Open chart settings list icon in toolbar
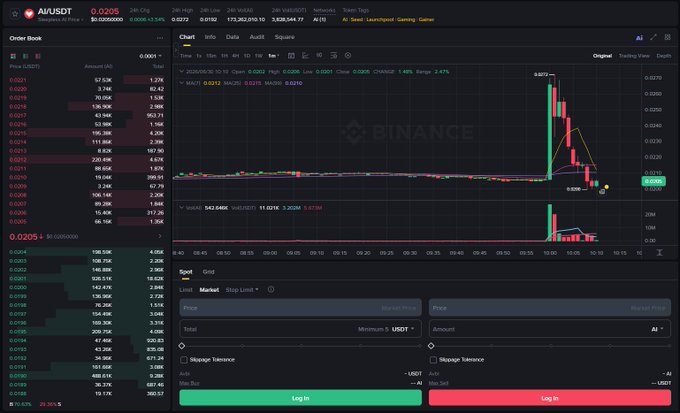Image resolution: width=680 pixels, height=413 pixels. pos(333,56)
